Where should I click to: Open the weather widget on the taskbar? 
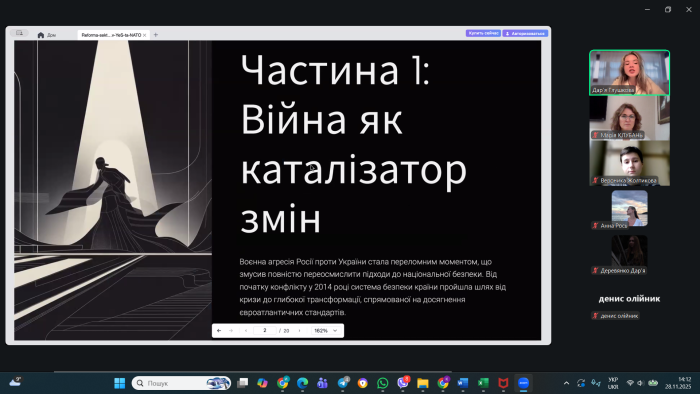(x=15, y=382)
